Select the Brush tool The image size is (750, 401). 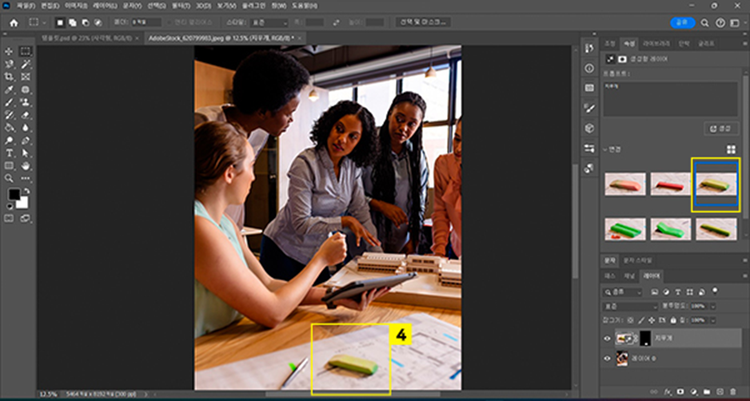coord(9,102)
